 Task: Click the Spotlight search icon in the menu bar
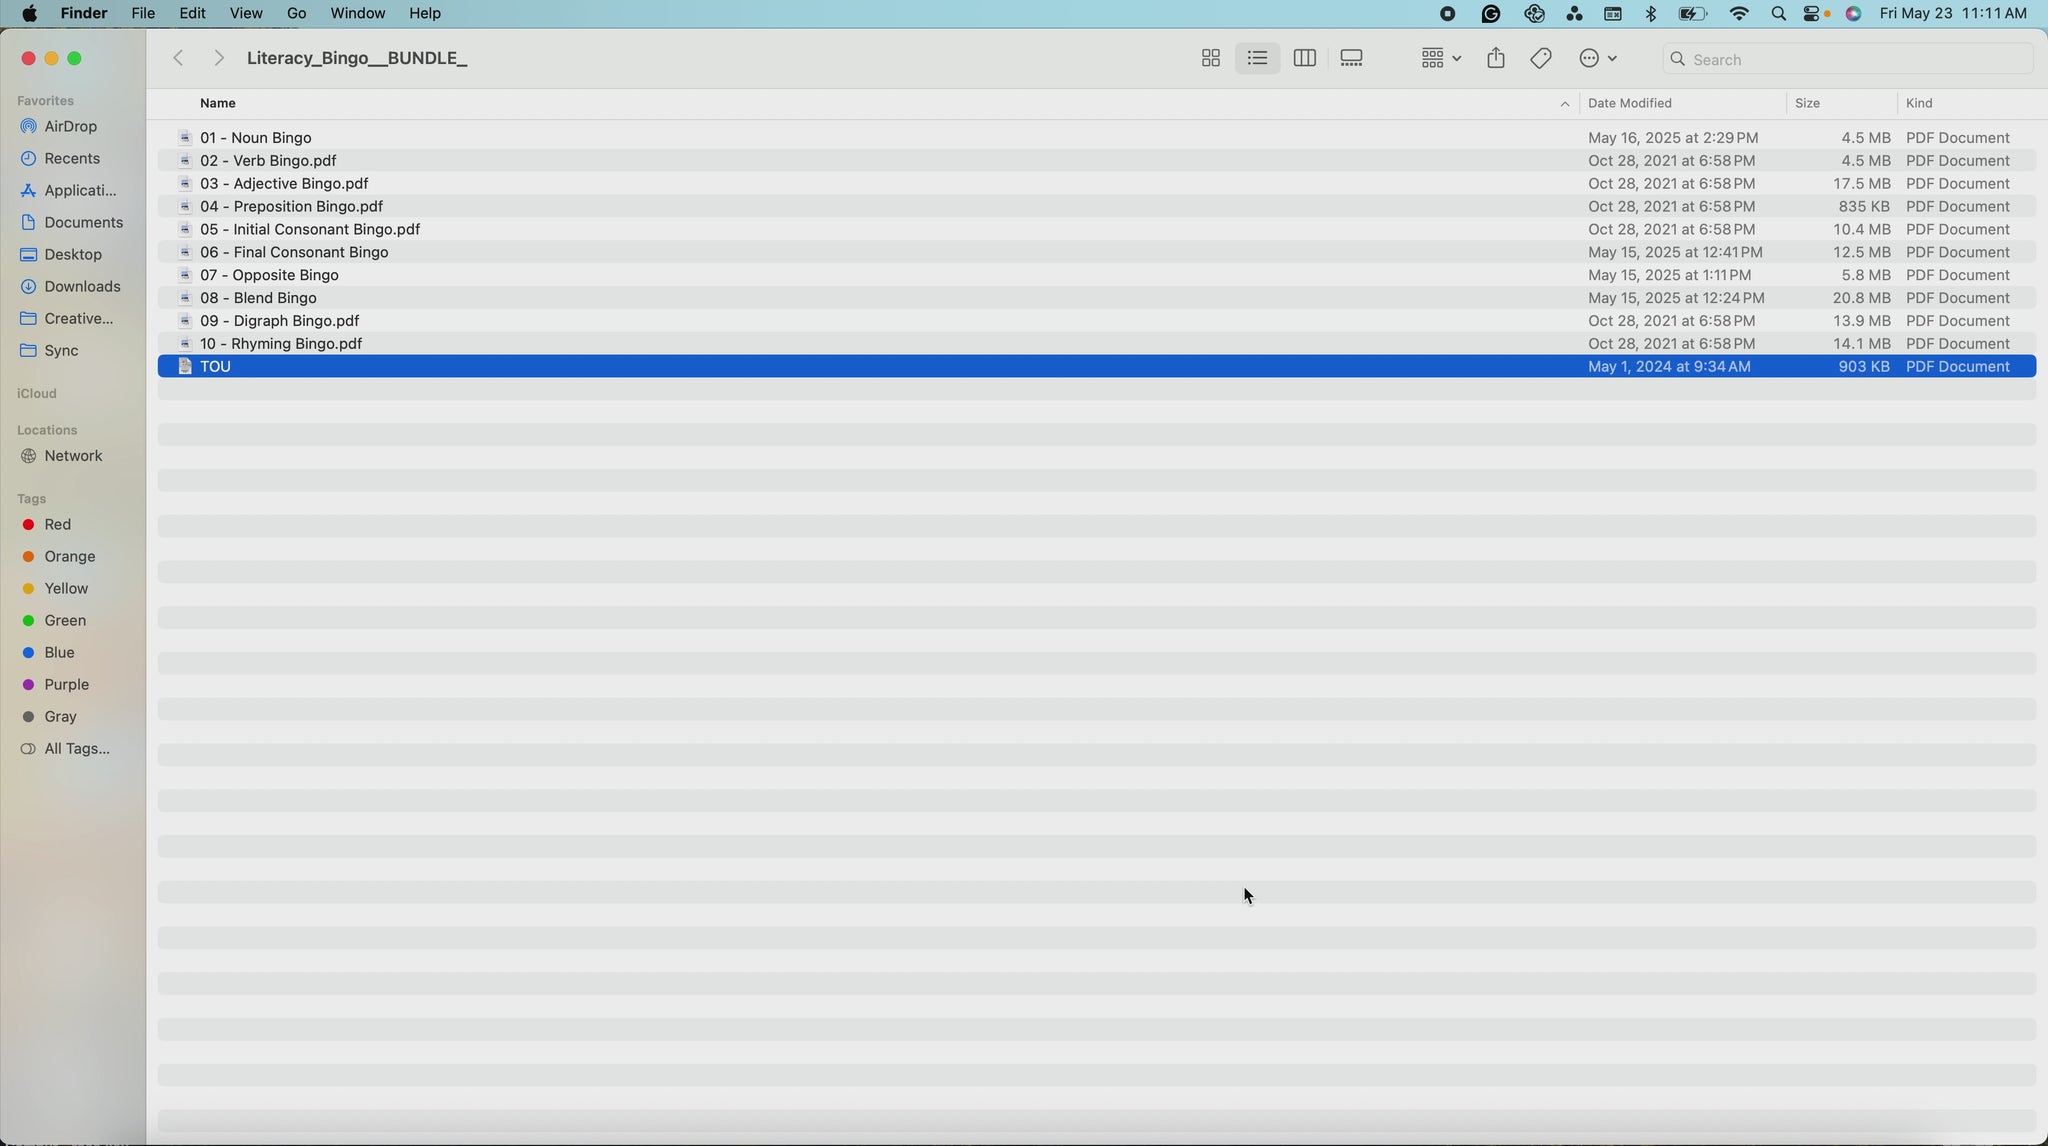pyautogui.click(x=1778, y=14)
